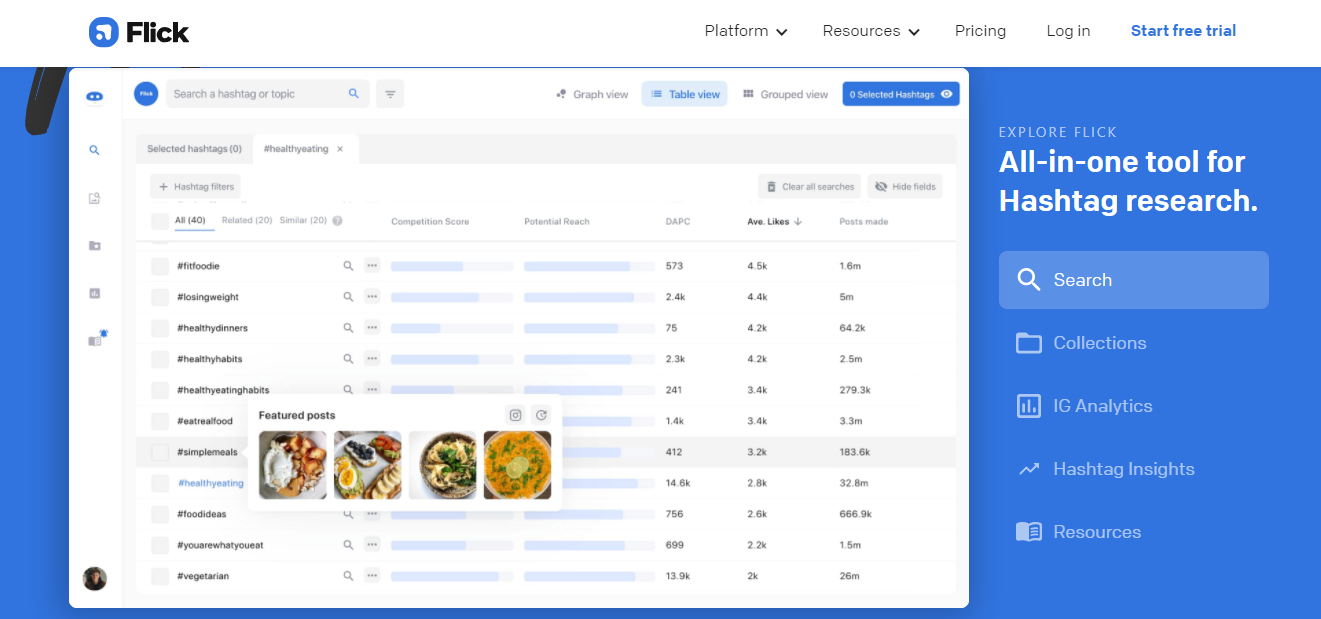Viewport: 1321px width, 619px height.
Task: Click the magnifier icon for #fitfoodie
Action: tap(348, 266)
